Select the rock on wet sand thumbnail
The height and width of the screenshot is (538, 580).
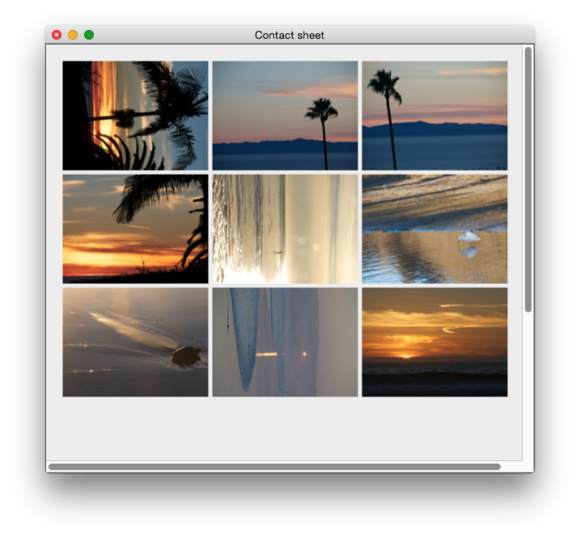tap(135, 342)
